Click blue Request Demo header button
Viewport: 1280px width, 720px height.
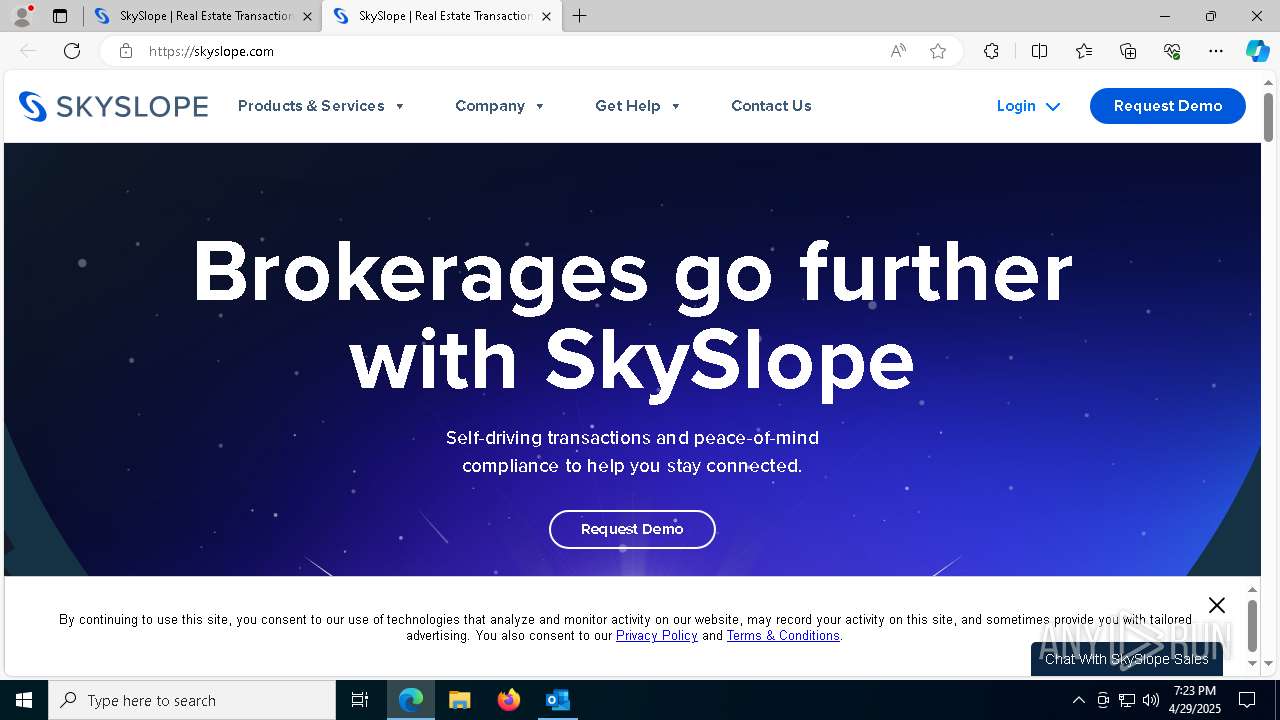(1168, 106)
